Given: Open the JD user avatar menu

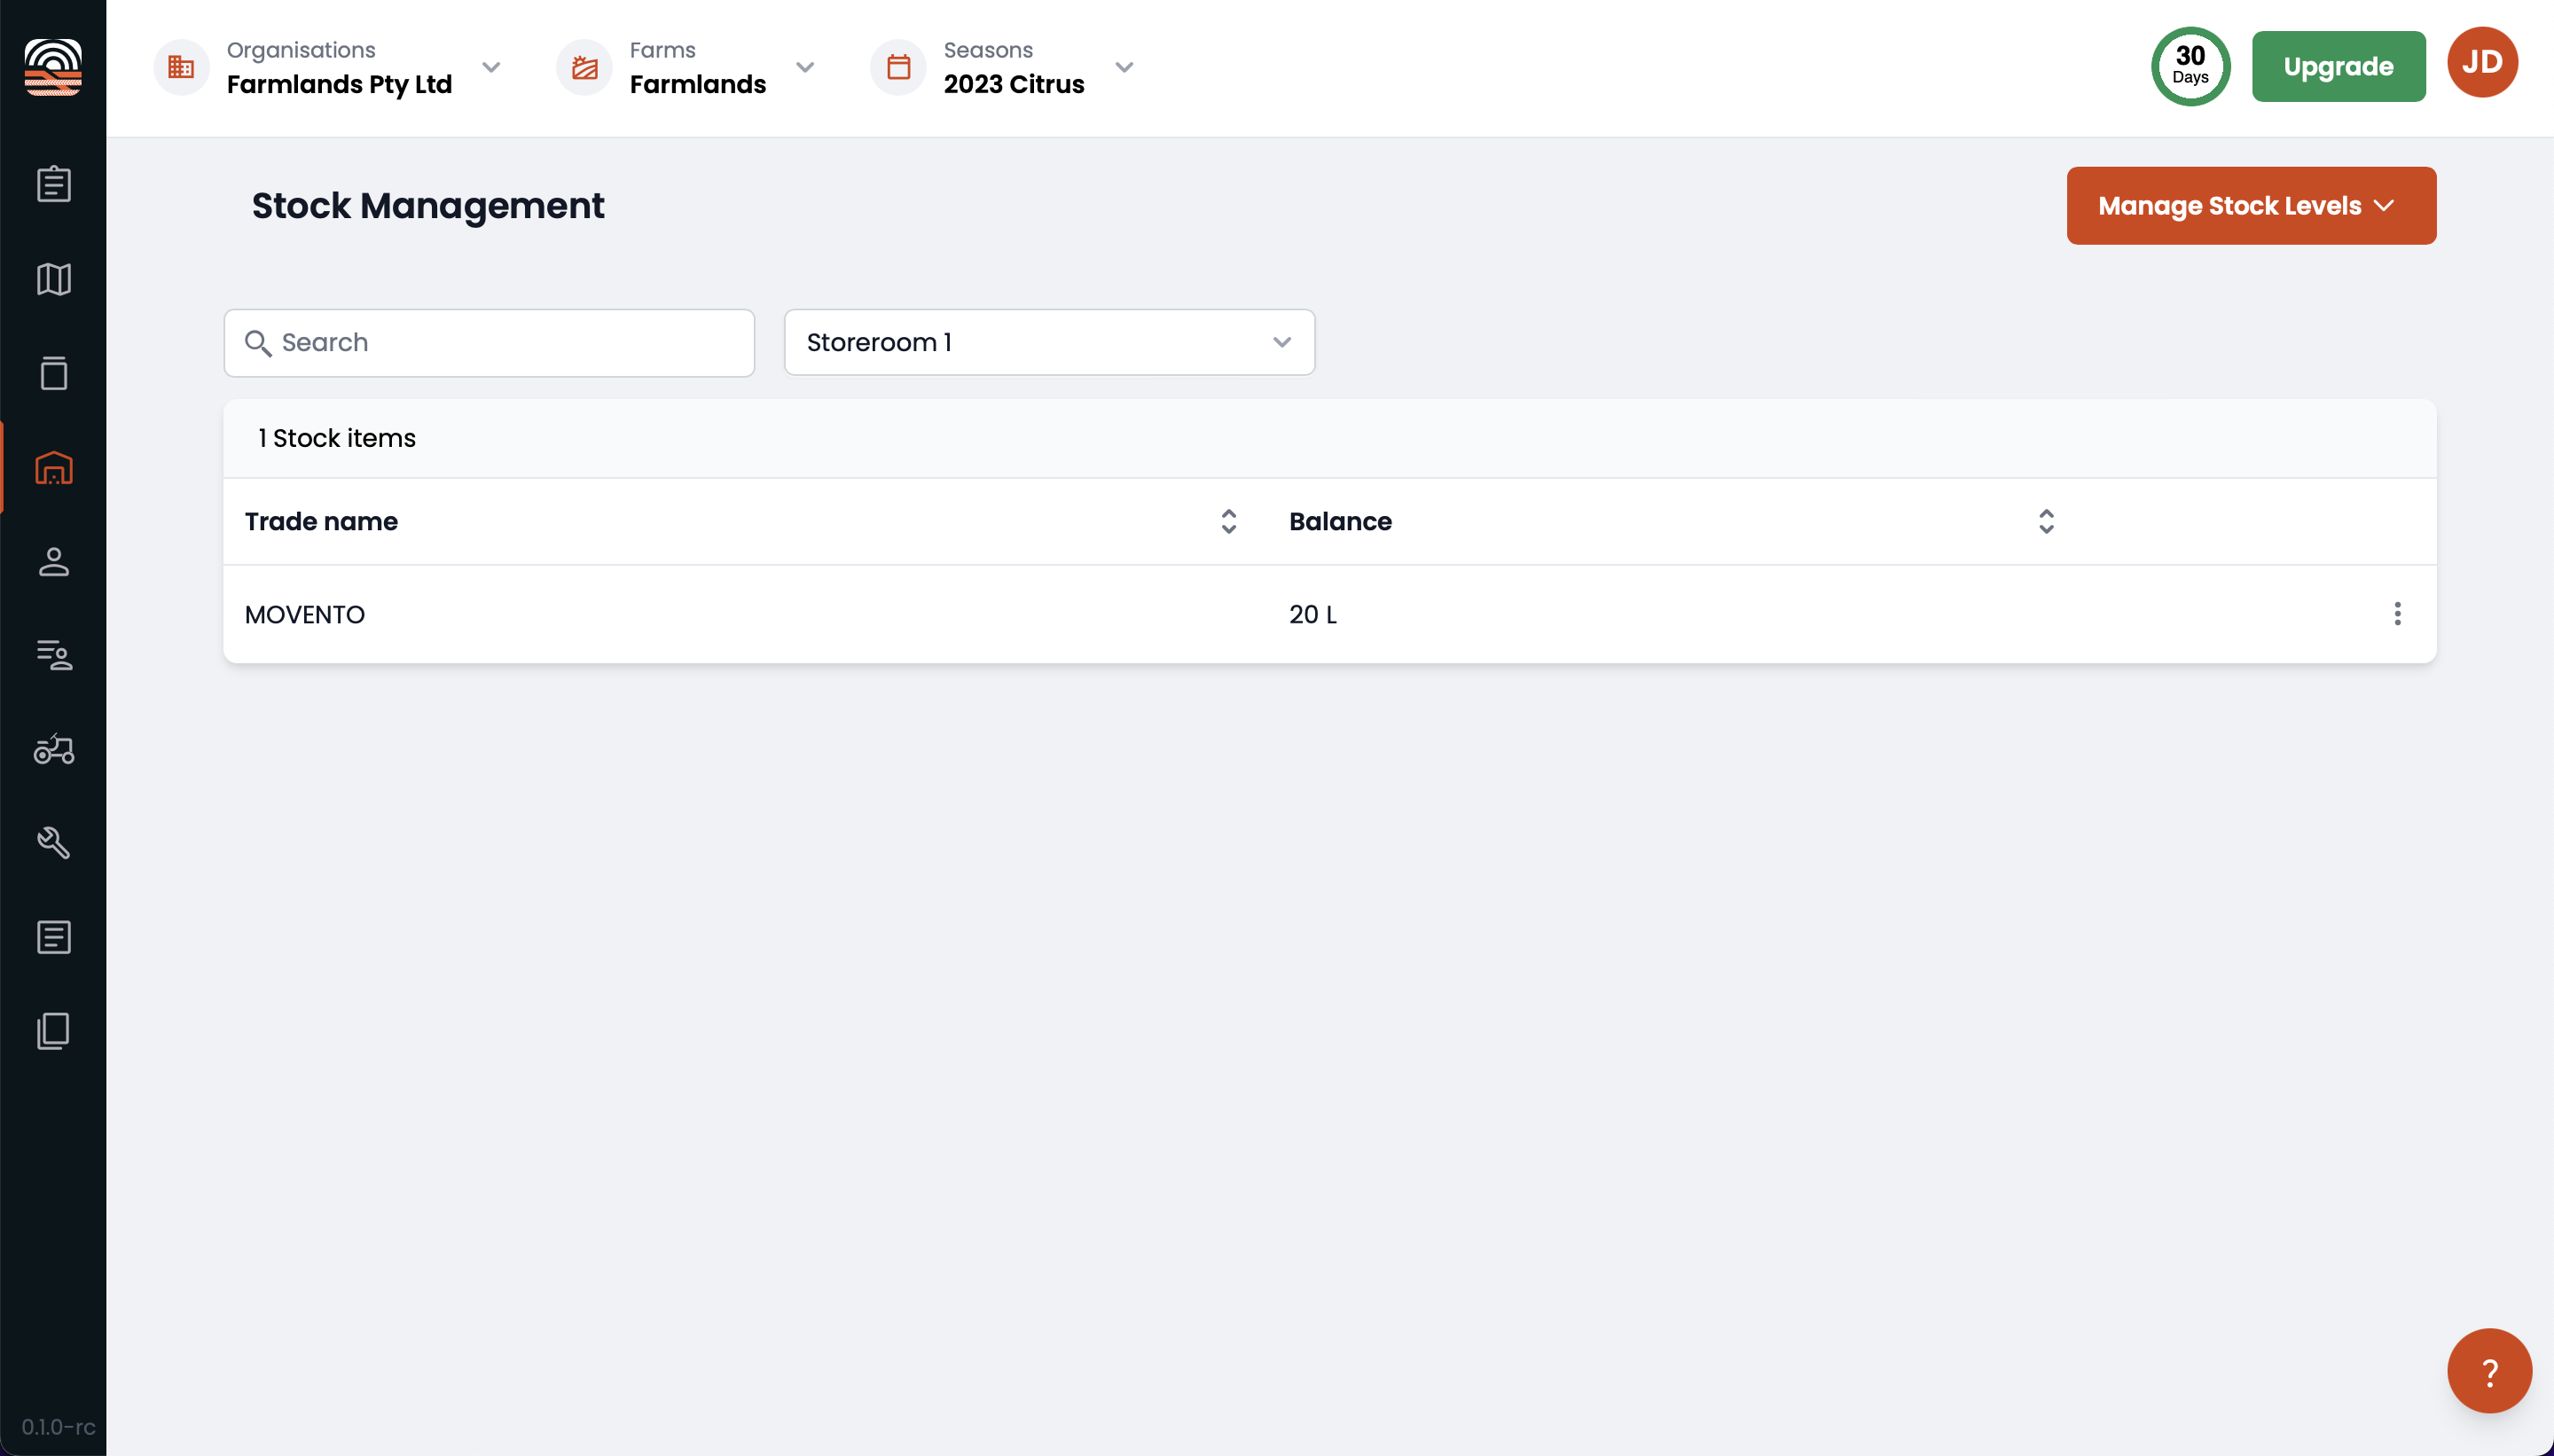Looking at the screenshot, I should tap(2482, 62).
